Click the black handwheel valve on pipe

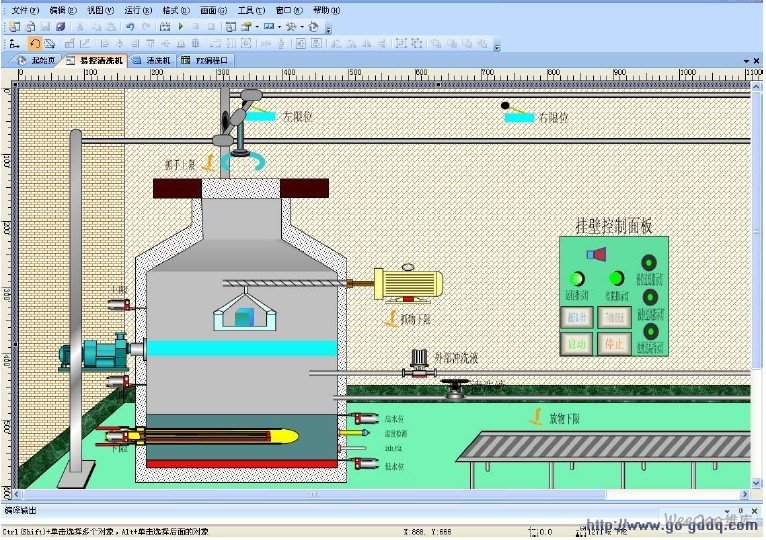[457, 385]
